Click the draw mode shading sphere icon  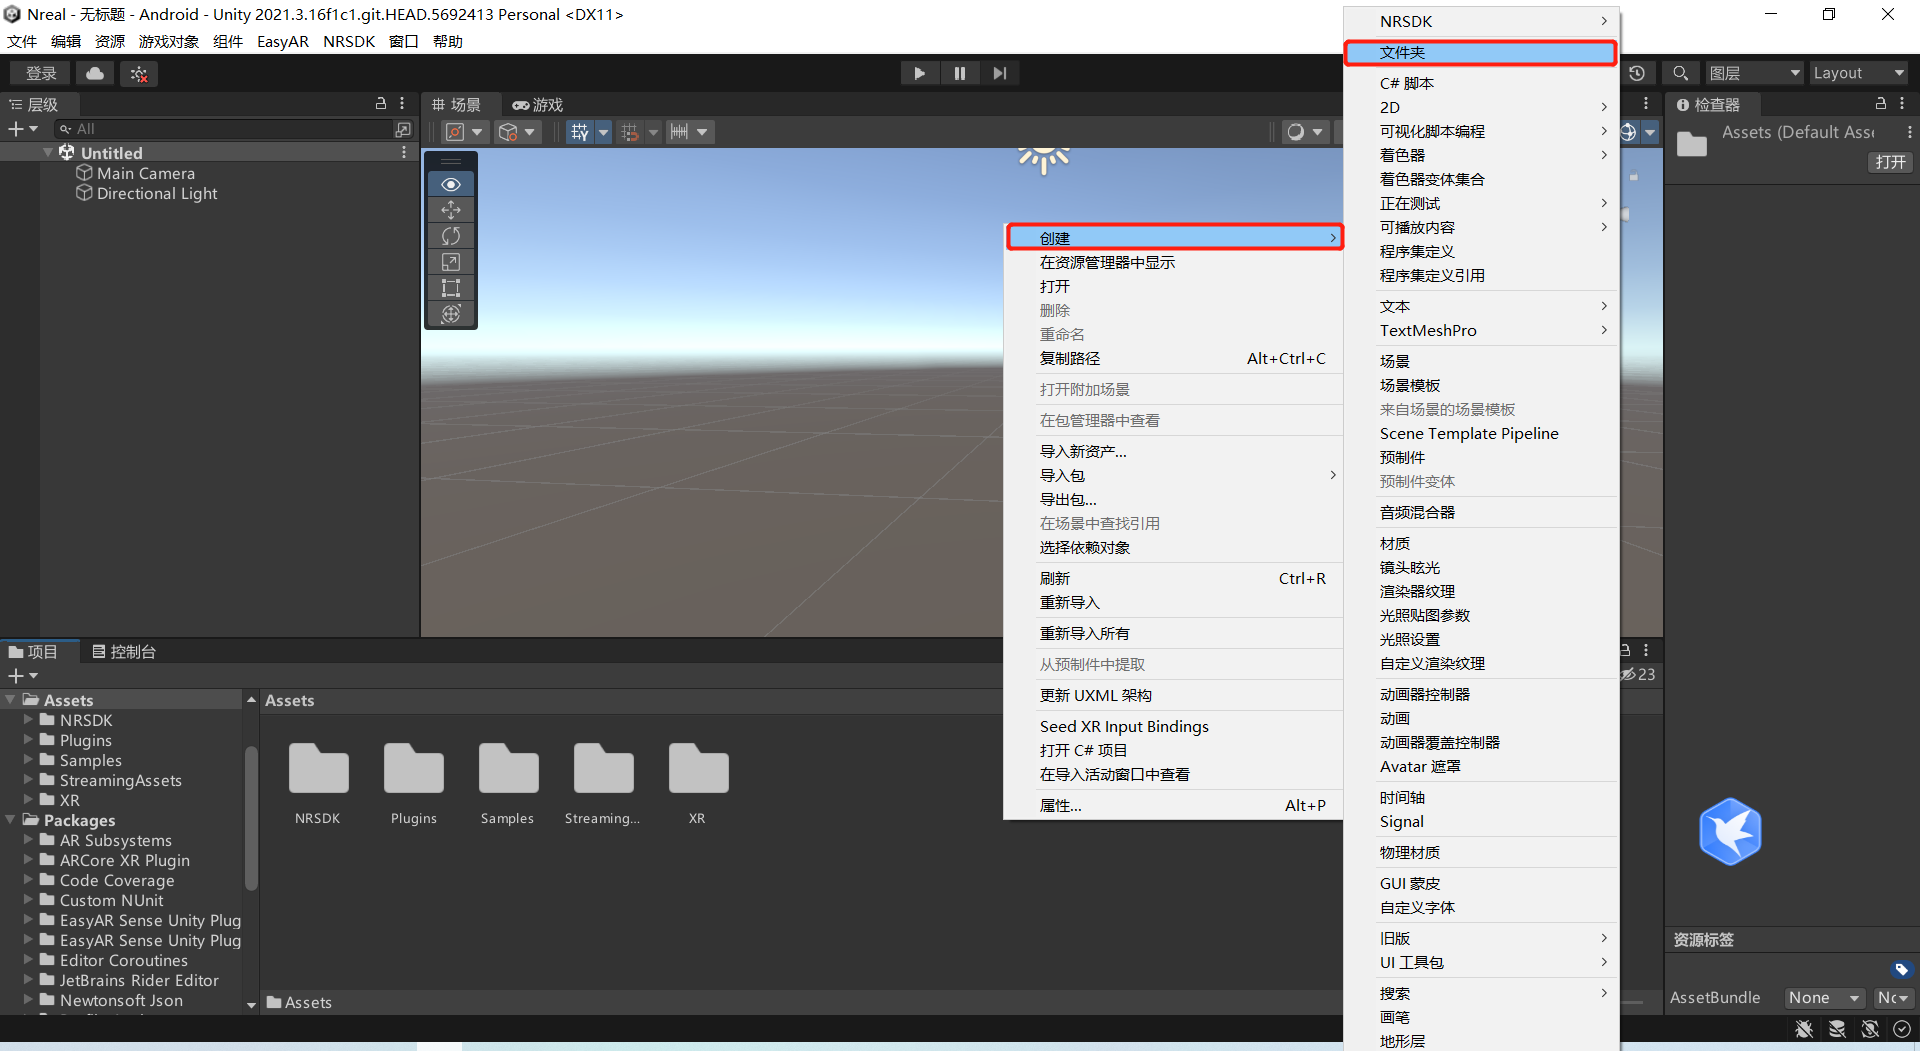(1296, 132)
